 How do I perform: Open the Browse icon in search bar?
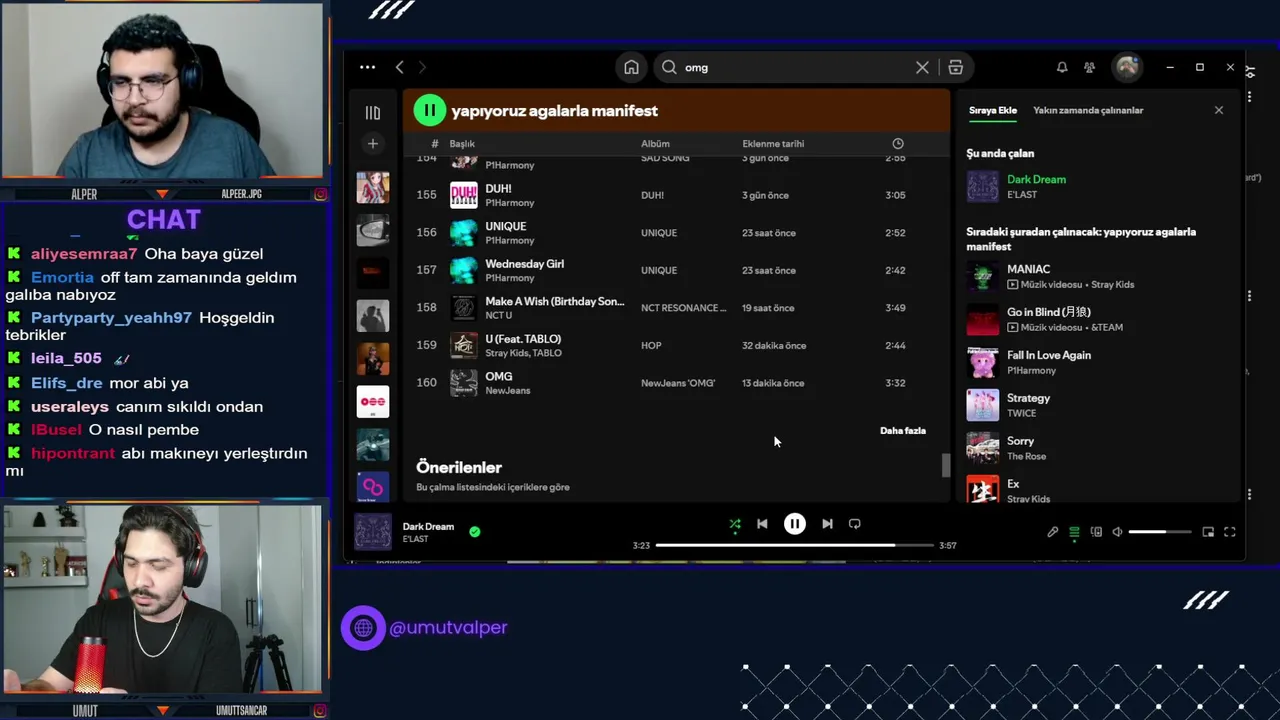point(955,67)
